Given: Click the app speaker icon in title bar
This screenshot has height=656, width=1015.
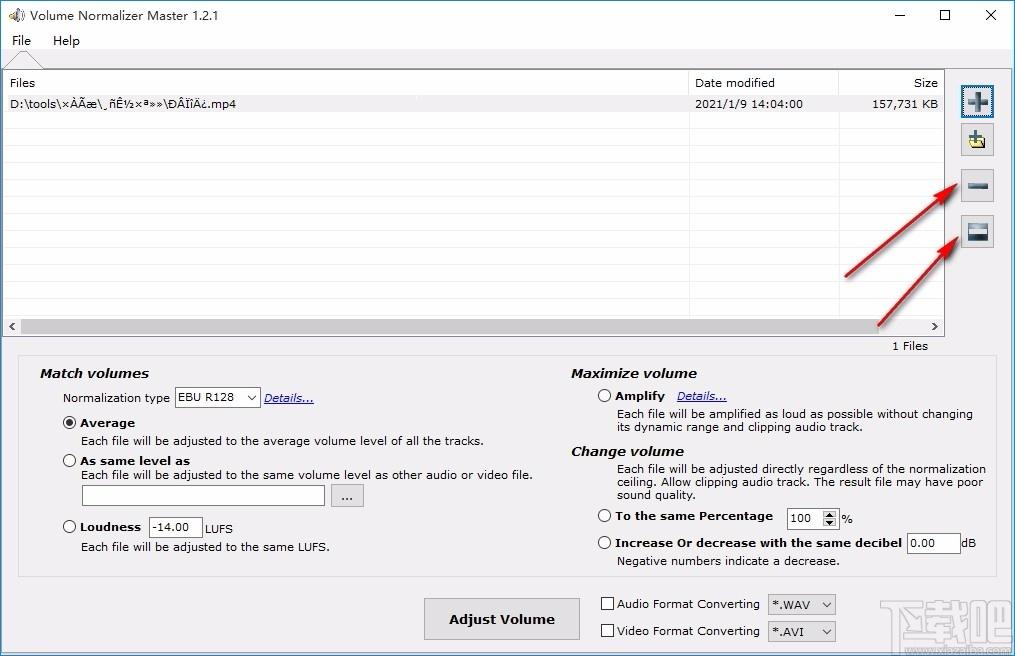Looking at the screenshot, I should point(16,15).
